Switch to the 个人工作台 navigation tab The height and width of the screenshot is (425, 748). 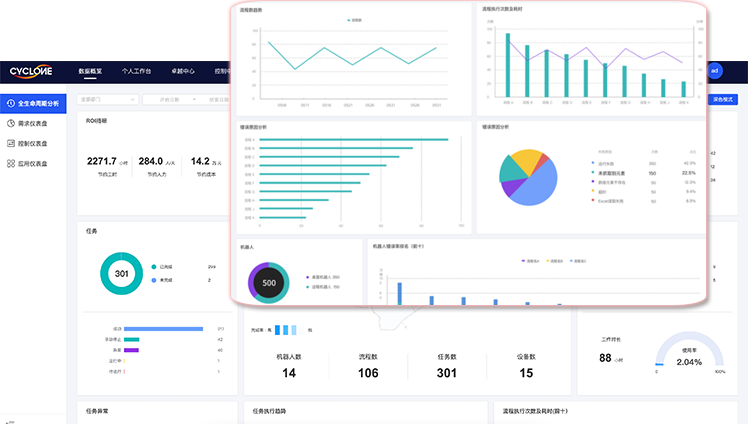[136, 71]
